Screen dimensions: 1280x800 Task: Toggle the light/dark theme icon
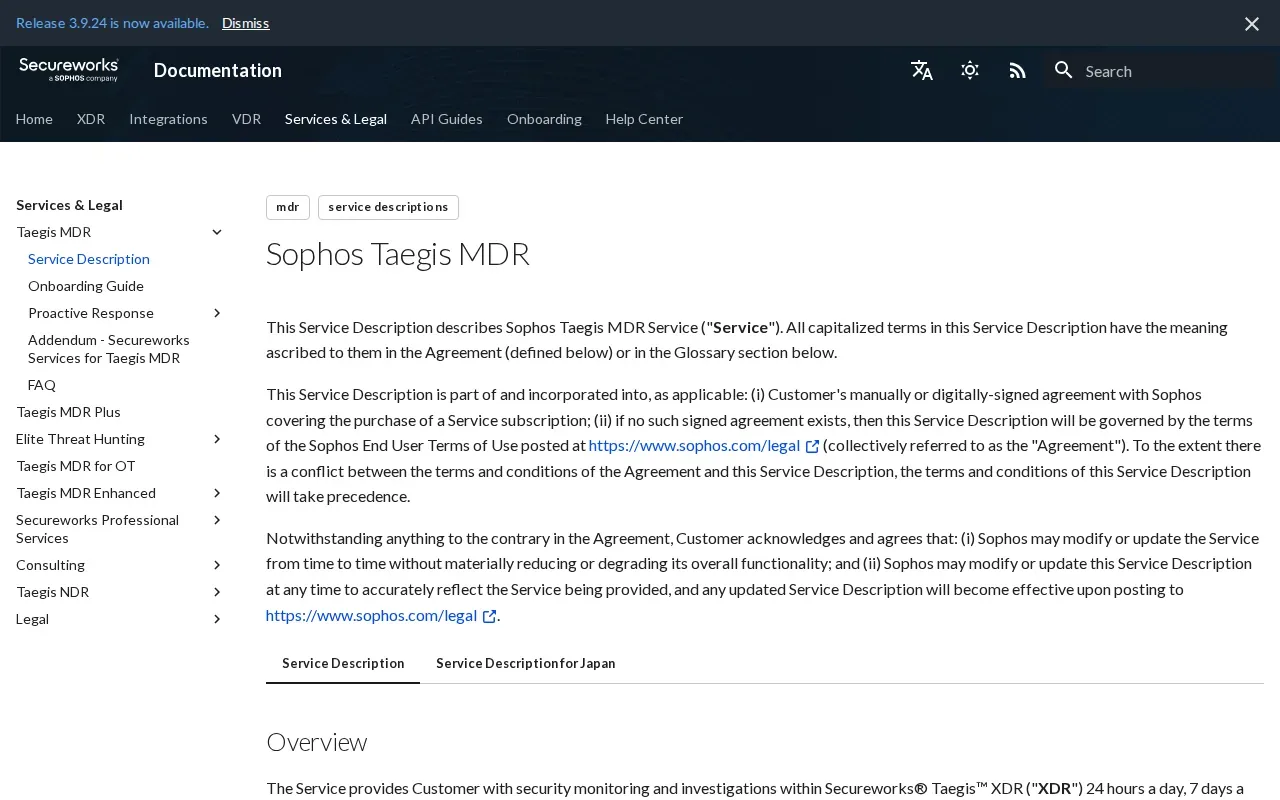(x=970, y=70)
